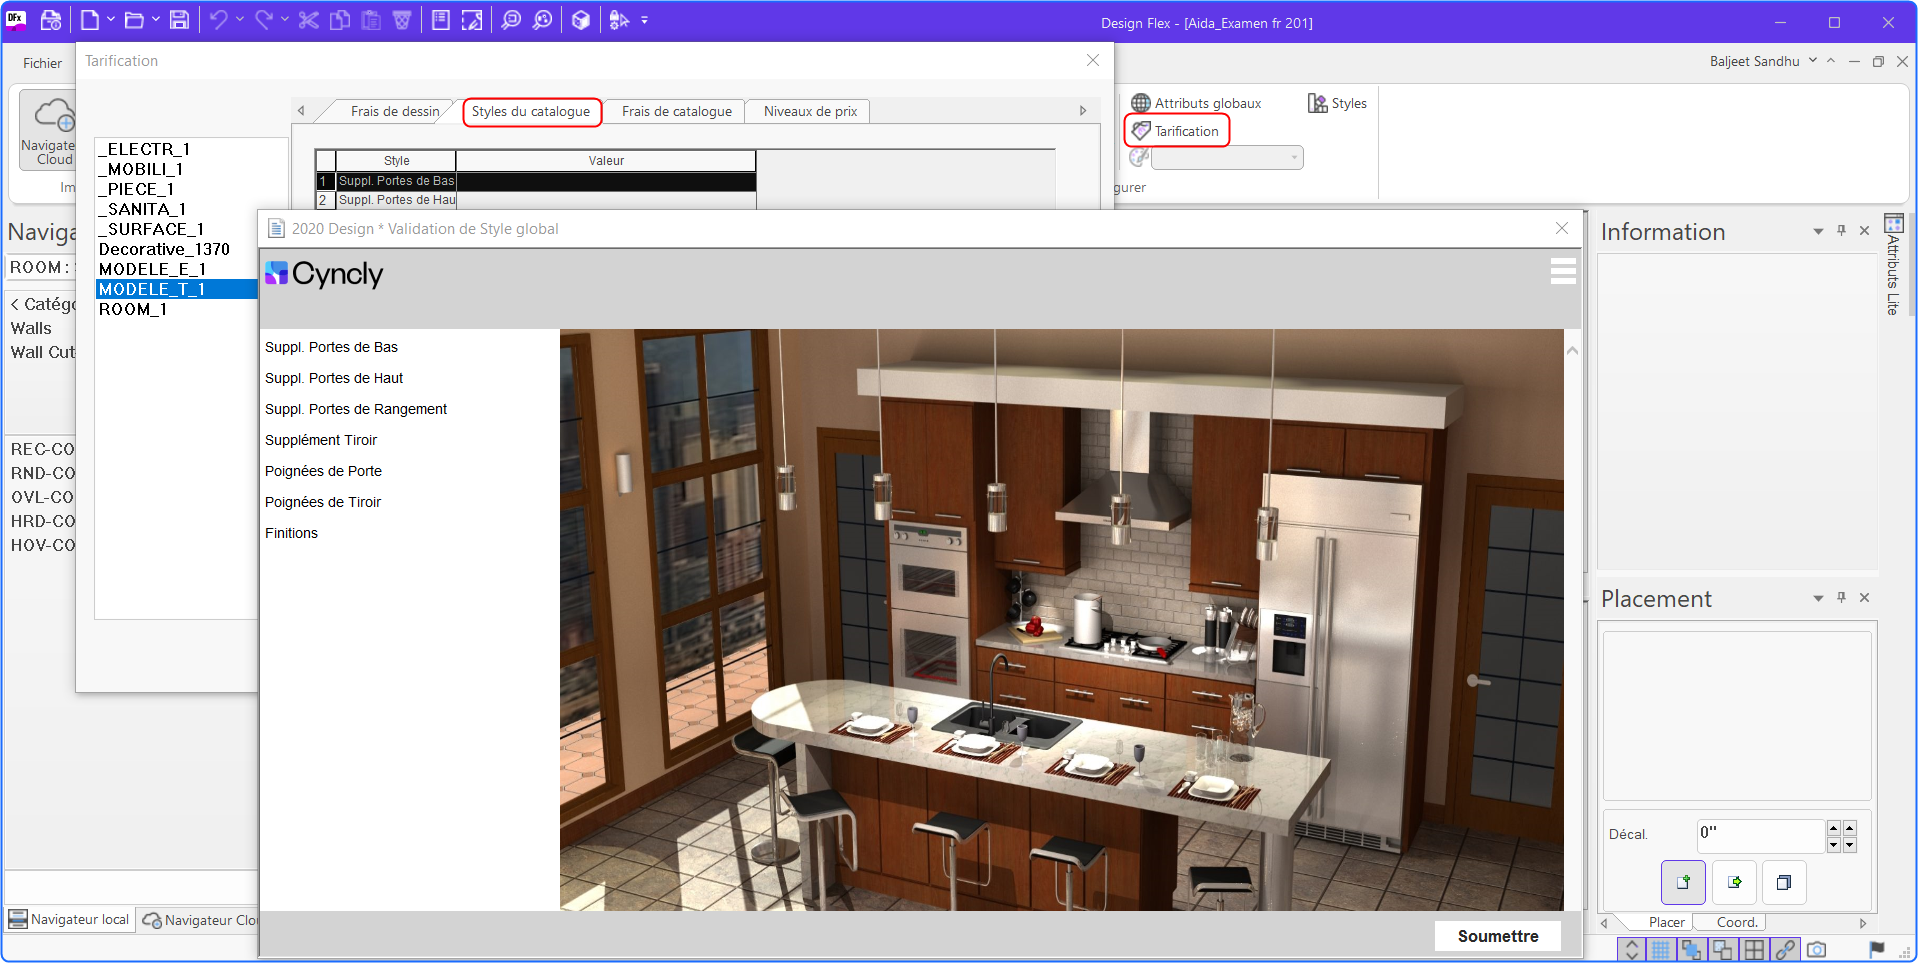Click the second magnifier search icon
The image size is (1918, 963).
[542, 20]
